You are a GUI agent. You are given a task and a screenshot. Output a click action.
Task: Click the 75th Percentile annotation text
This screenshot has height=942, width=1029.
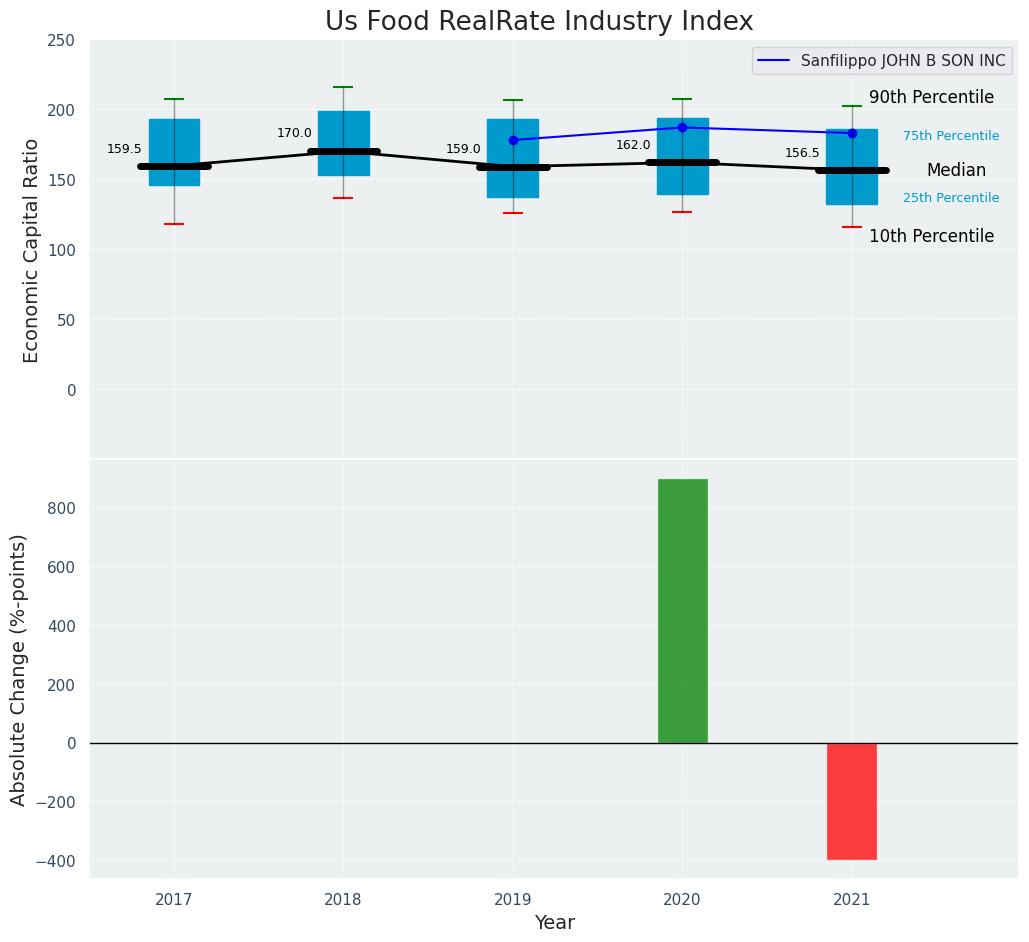(x=950, y=136)
